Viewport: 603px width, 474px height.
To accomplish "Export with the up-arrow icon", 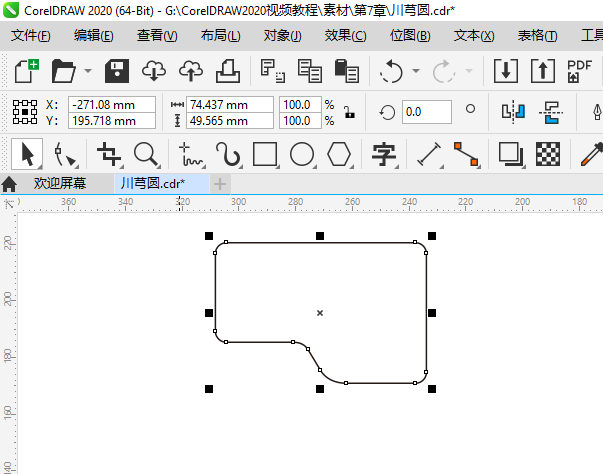I will coord(543,71).
